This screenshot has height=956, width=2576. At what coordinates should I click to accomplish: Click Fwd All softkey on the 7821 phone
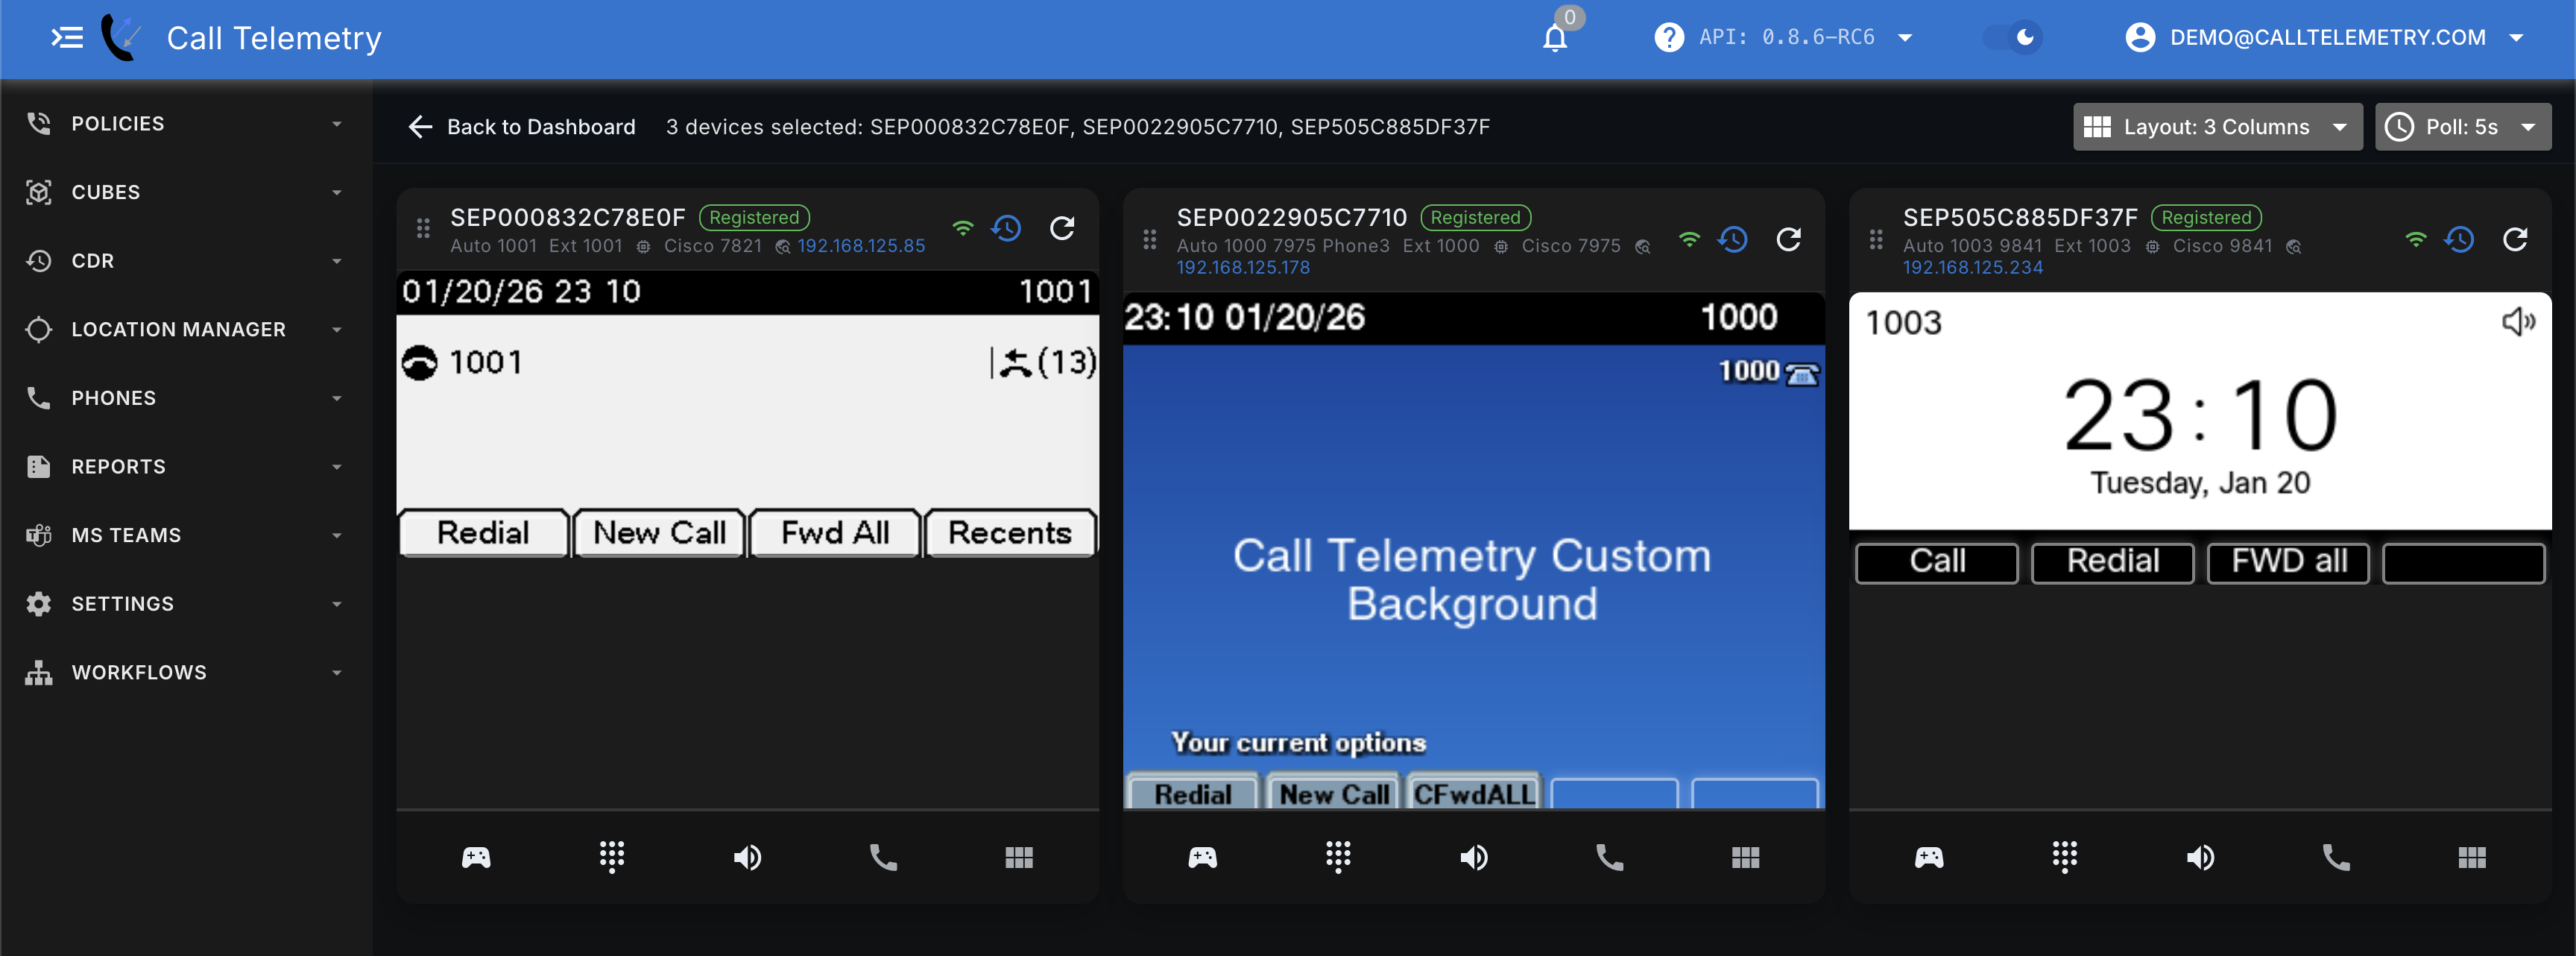835,533
